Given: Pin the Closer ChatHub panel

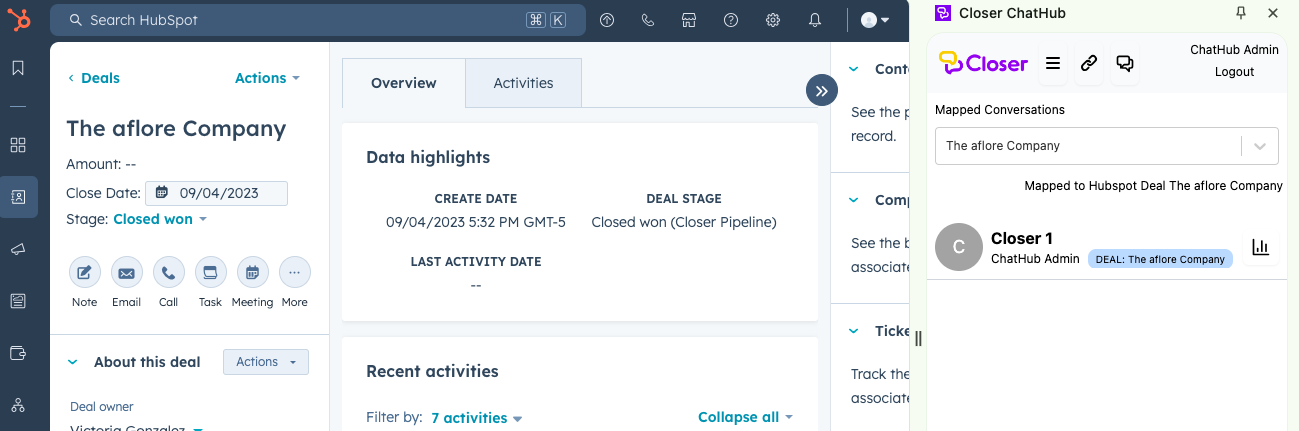Looking at the screenshot, I should (1241, 13).
